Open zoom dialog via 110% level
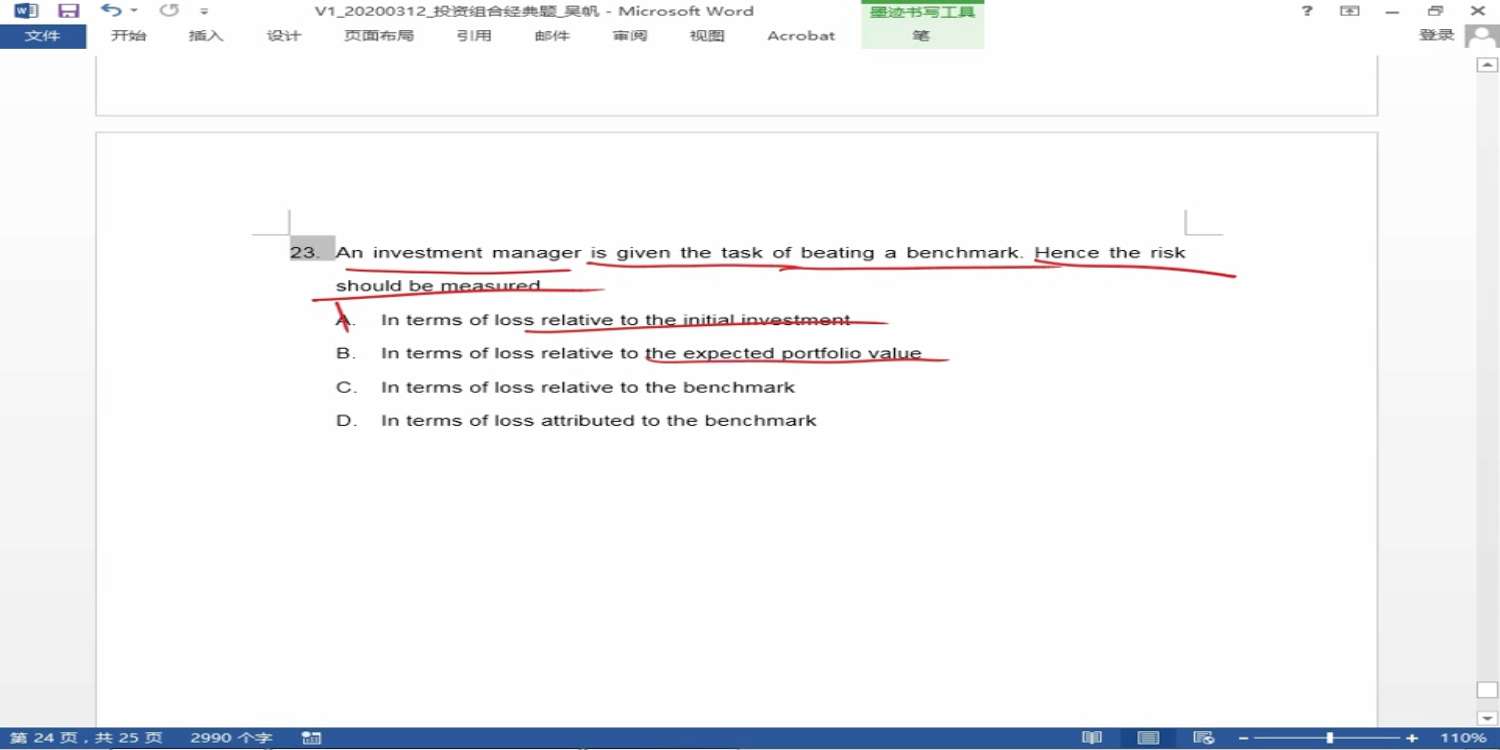Screen dimensions: 1500x750 pyautogui.click(x=1463, y=738)
